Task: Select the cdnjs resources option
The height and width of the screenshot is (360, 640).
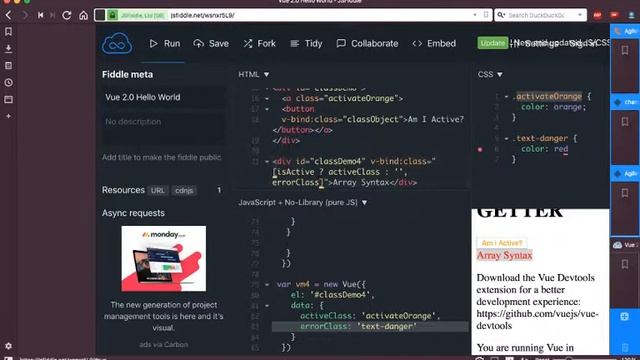Action: tap(184, 191)
